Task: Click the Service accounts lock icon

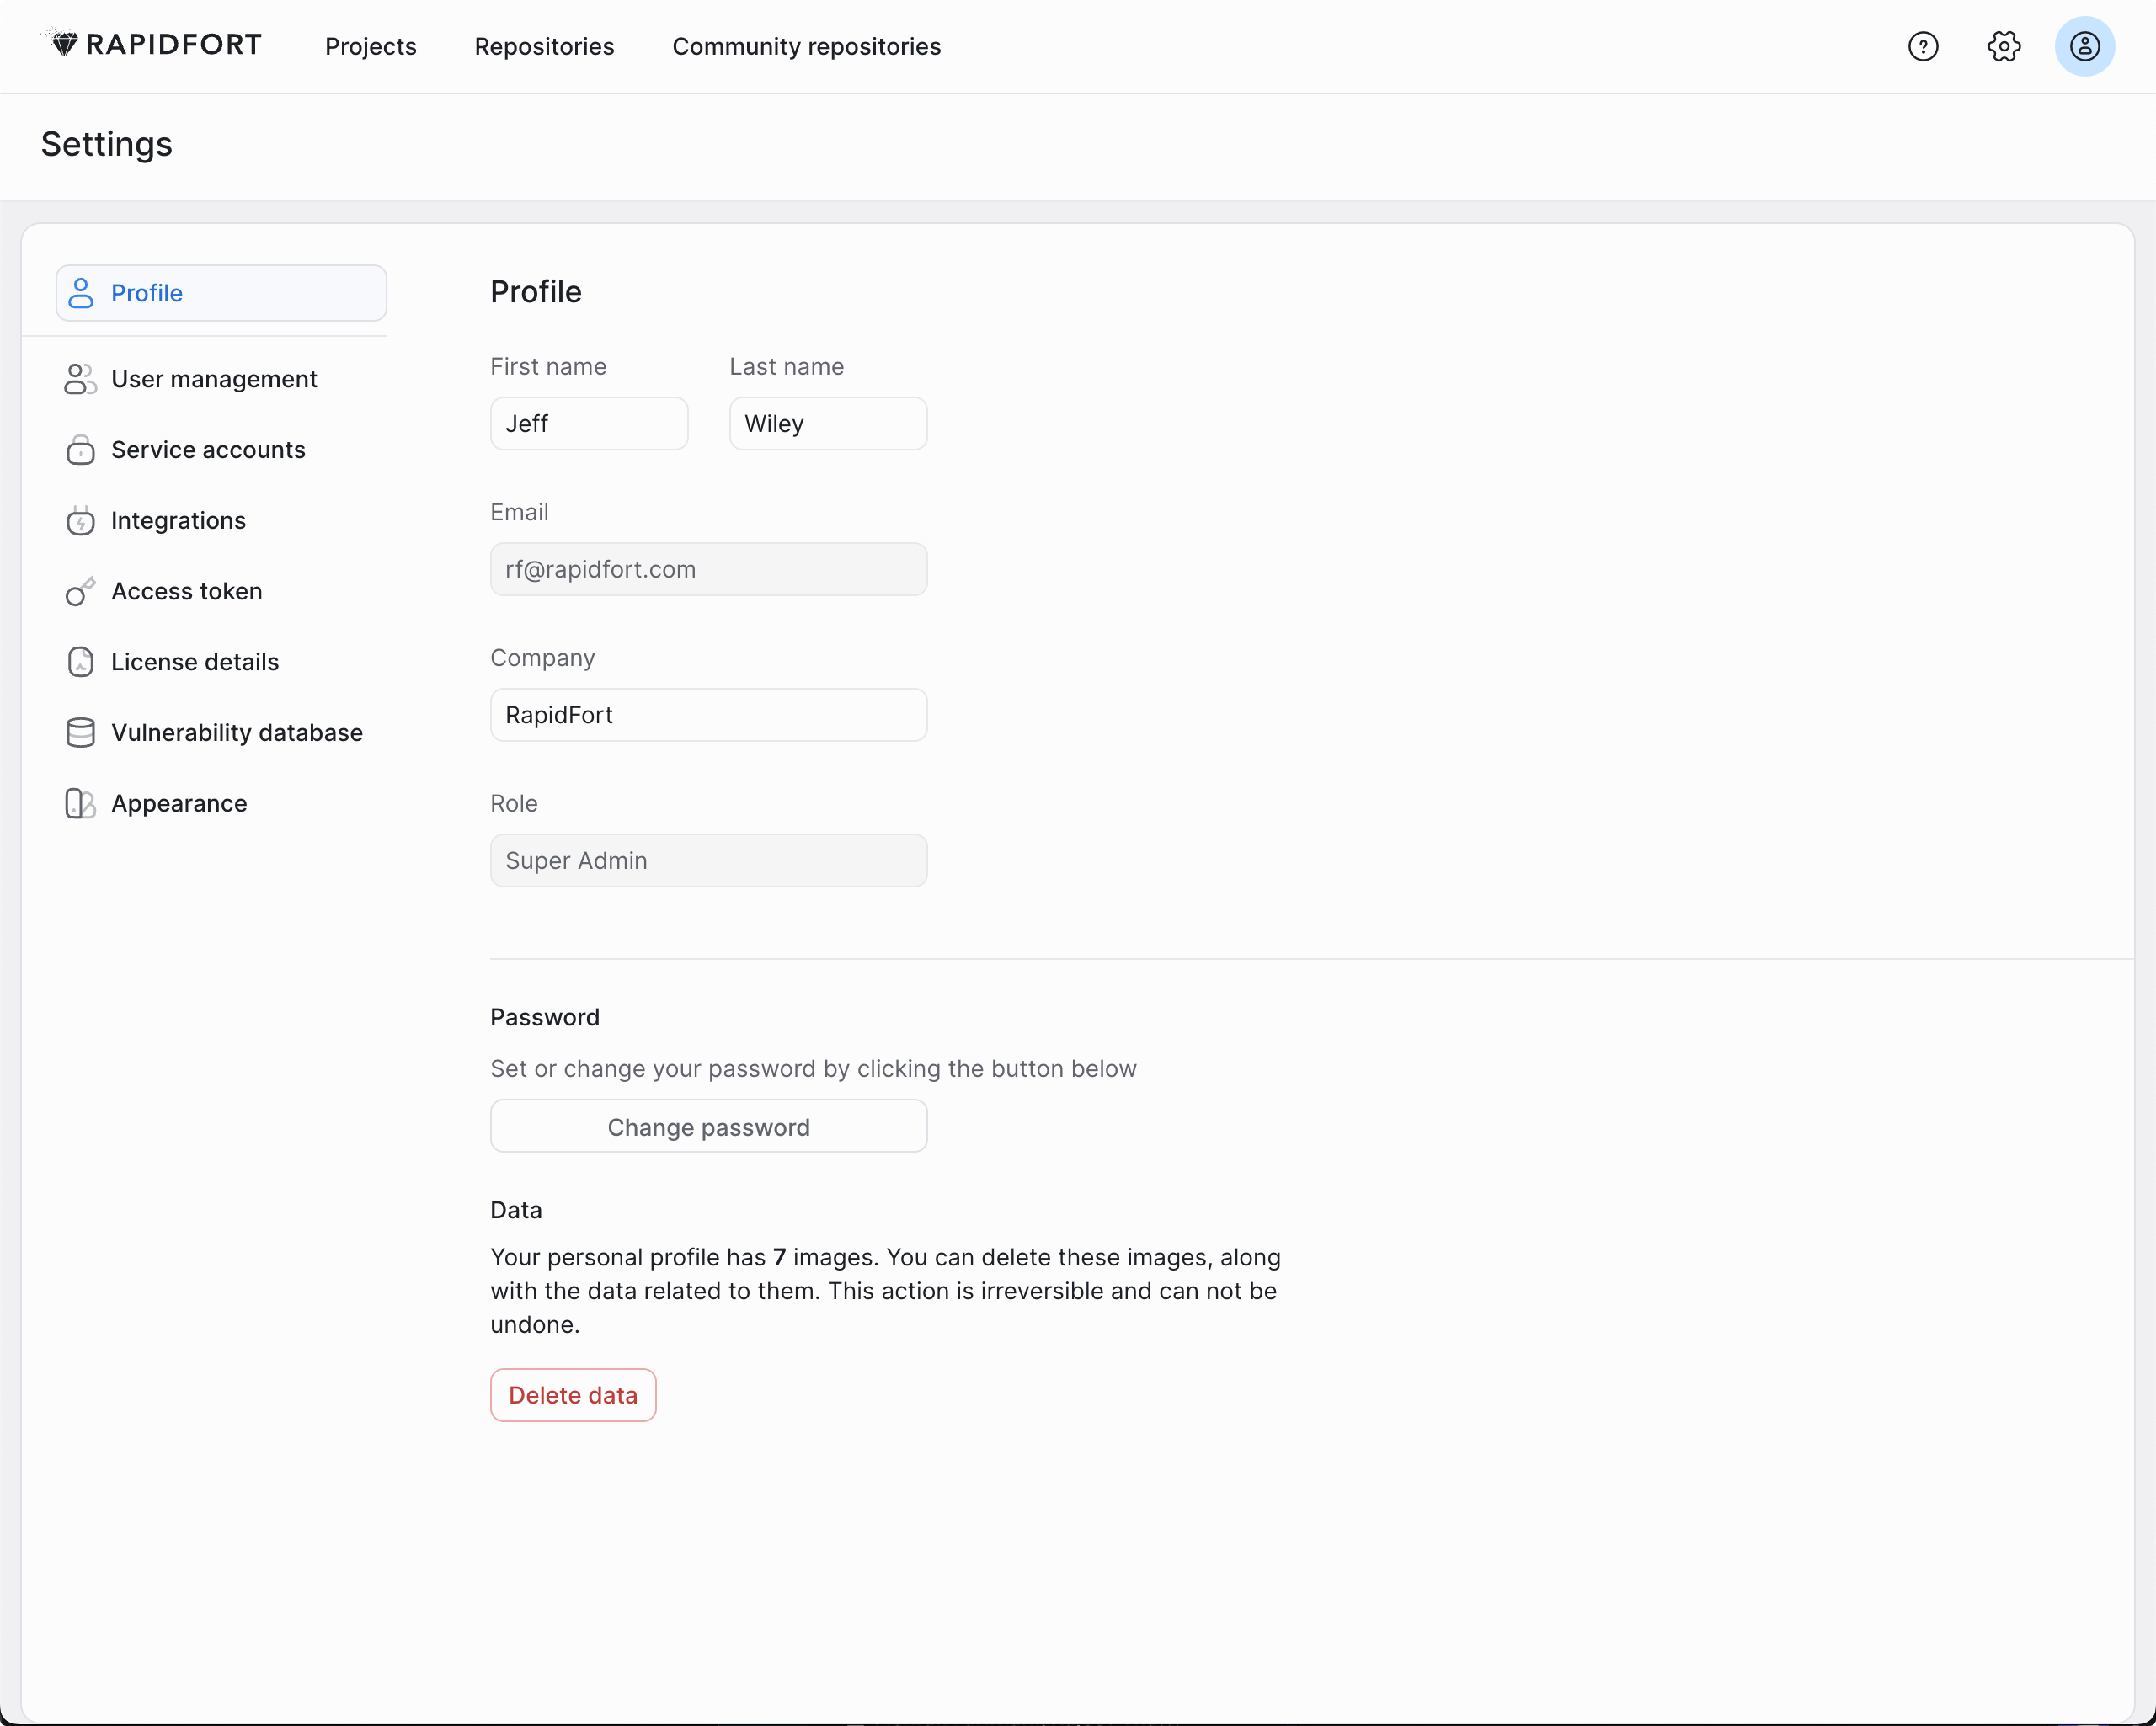Action: [x=81, y=450]
